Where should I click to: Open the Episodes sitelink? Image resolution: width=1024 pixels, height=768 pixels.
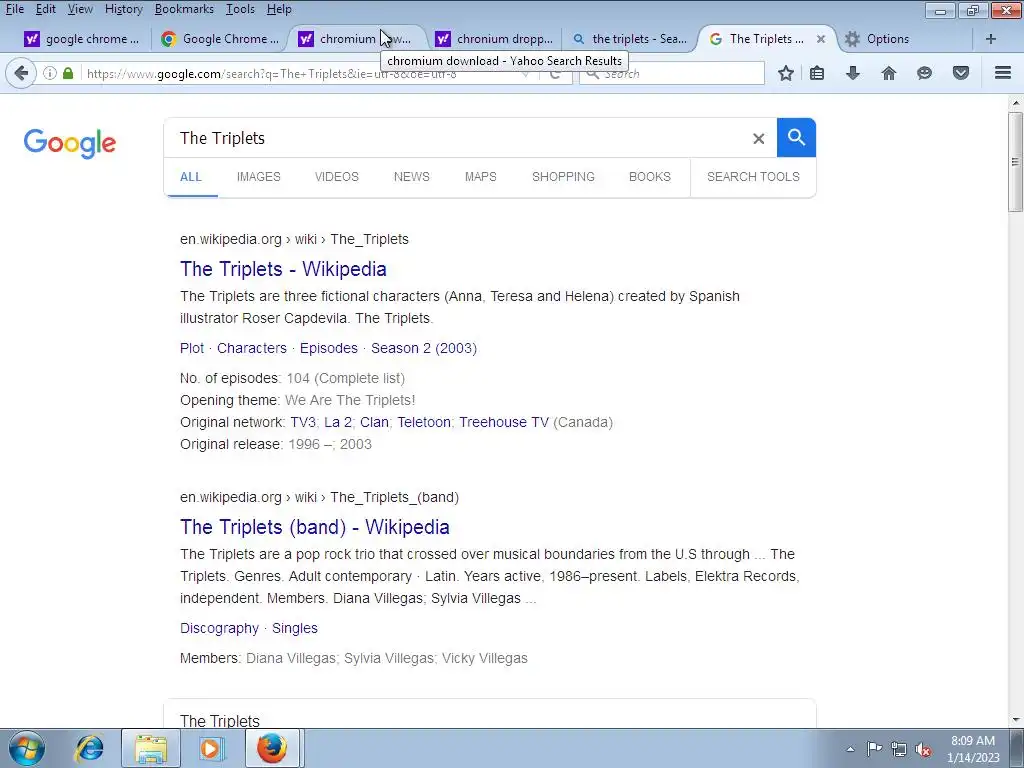click(328, 348)
